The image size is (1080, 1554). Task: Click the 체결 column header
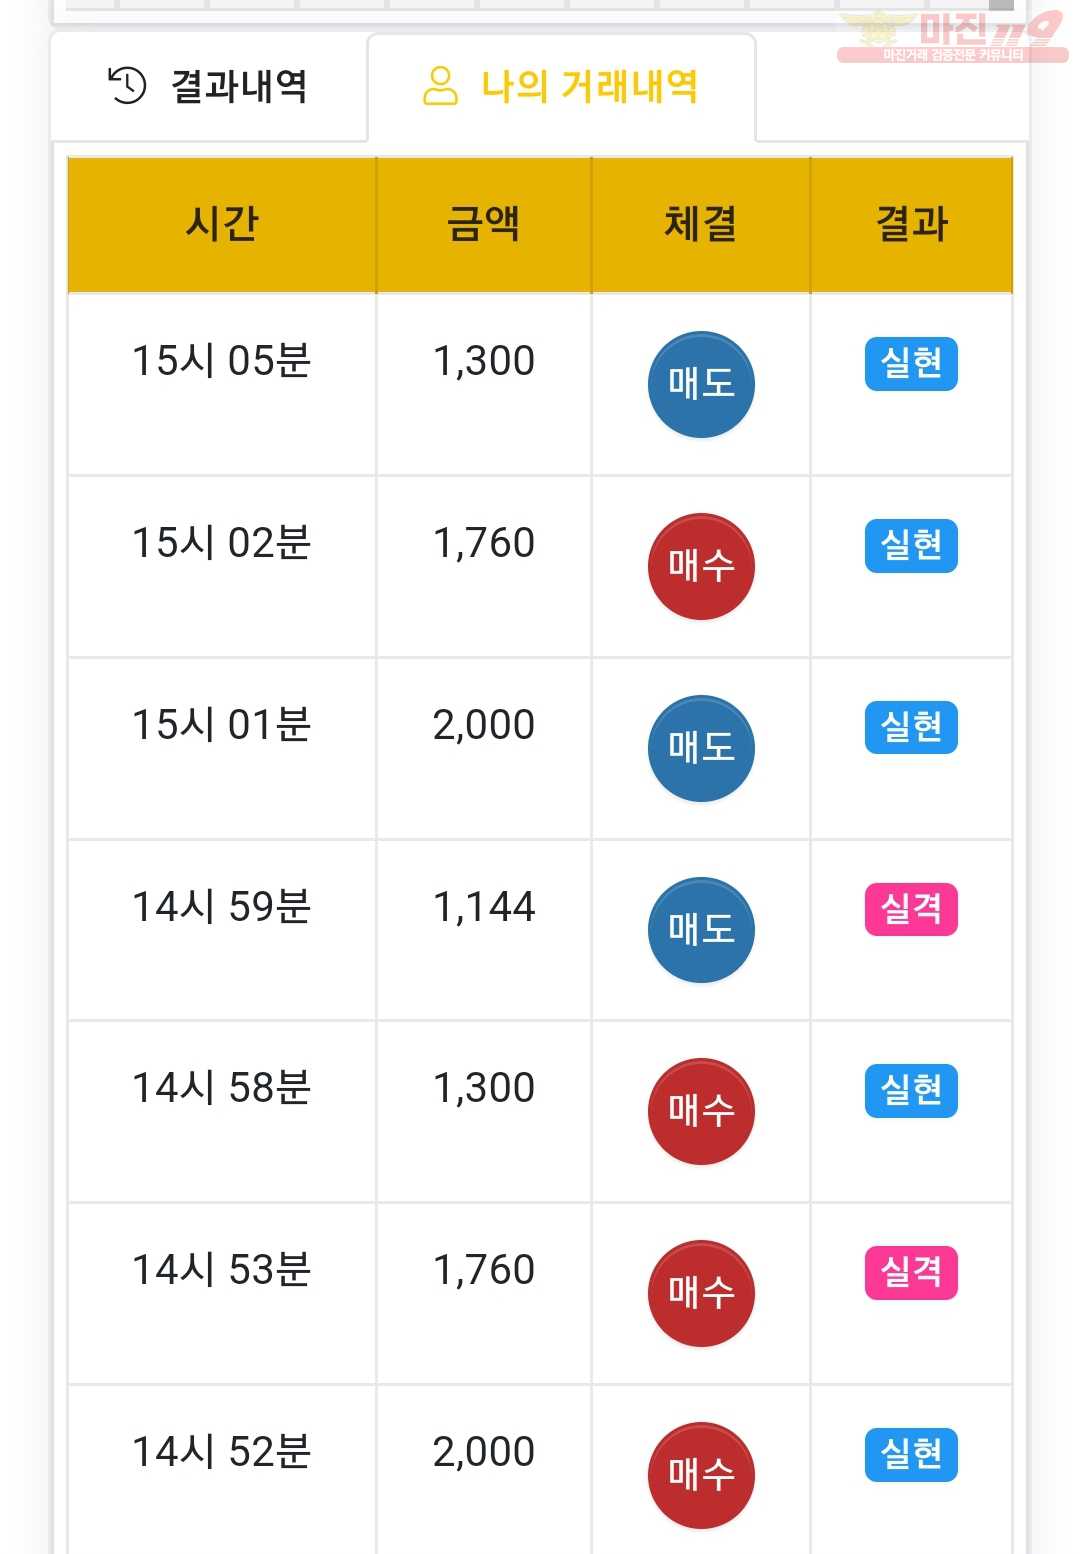(x=701, y=224)
